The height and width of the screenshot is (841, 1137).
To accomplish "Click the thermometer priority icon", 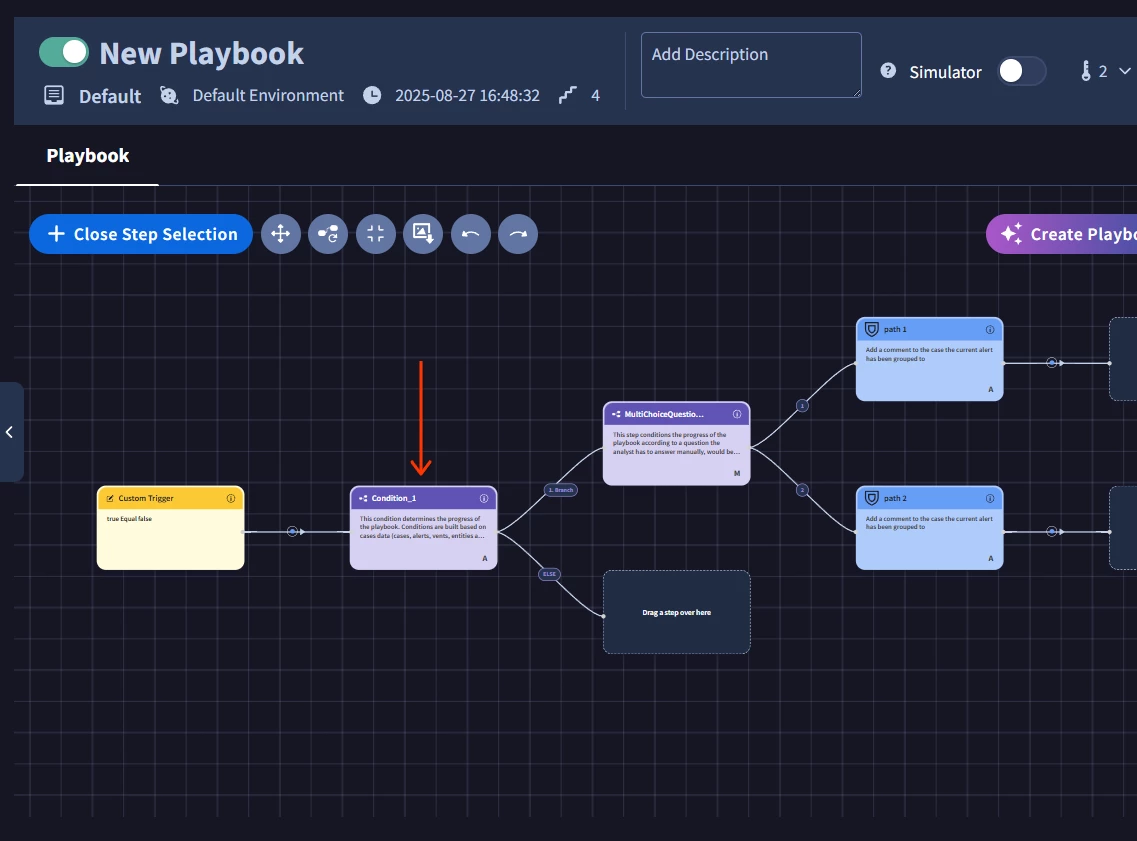I will [x=1086, y=71].
